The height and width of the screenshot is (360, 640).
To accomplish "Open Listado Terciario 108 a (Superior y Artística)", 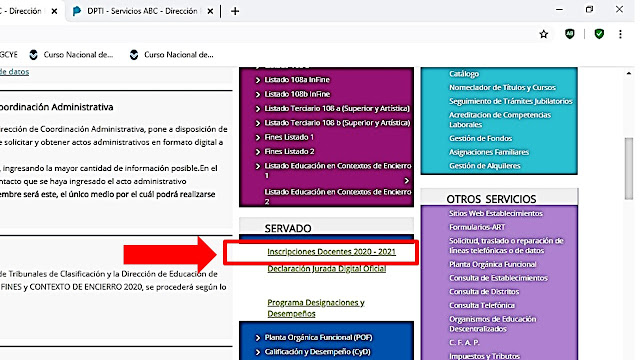I will (x=337, y=108).
